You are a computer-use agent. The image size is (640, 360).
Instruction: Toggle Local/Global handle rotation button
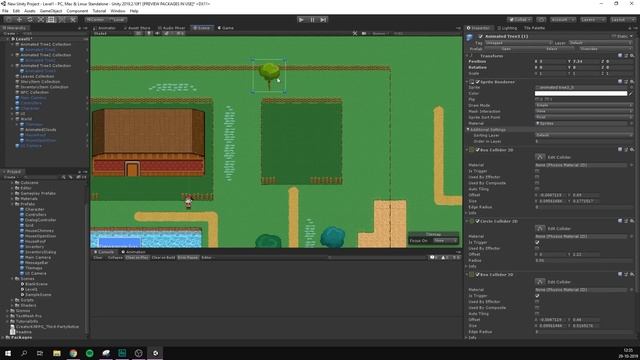pyautogui.click(x=117, y=20)
